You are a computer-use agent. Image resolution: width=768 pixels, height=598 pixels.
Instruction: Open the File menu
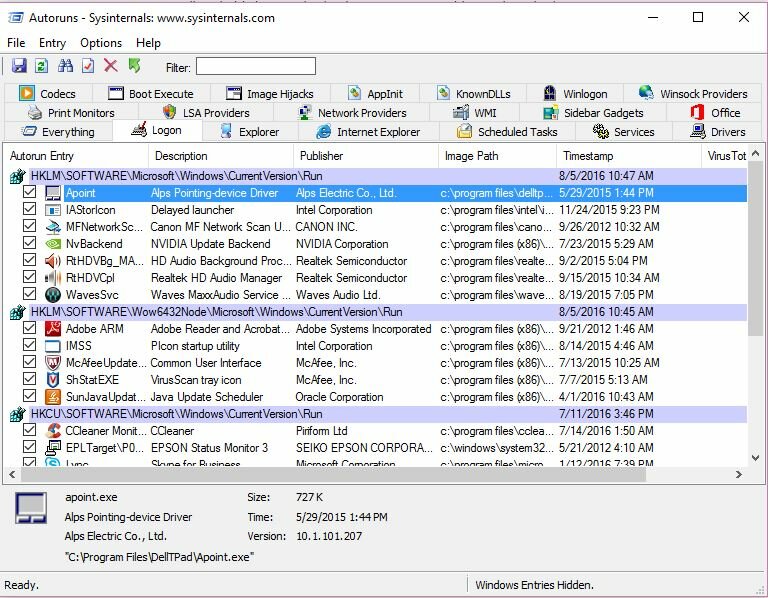pos(16,43)
